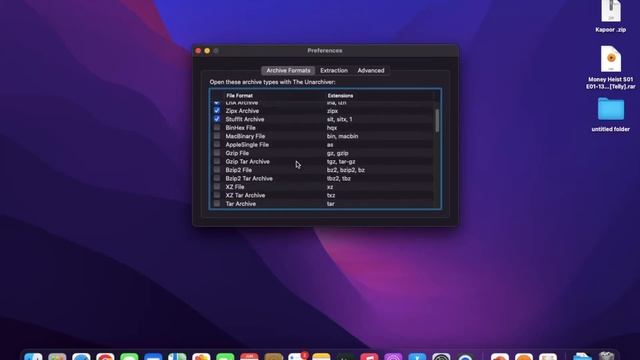
Task: Select the 'Gzip File' row label
Action: coord(237,153)
